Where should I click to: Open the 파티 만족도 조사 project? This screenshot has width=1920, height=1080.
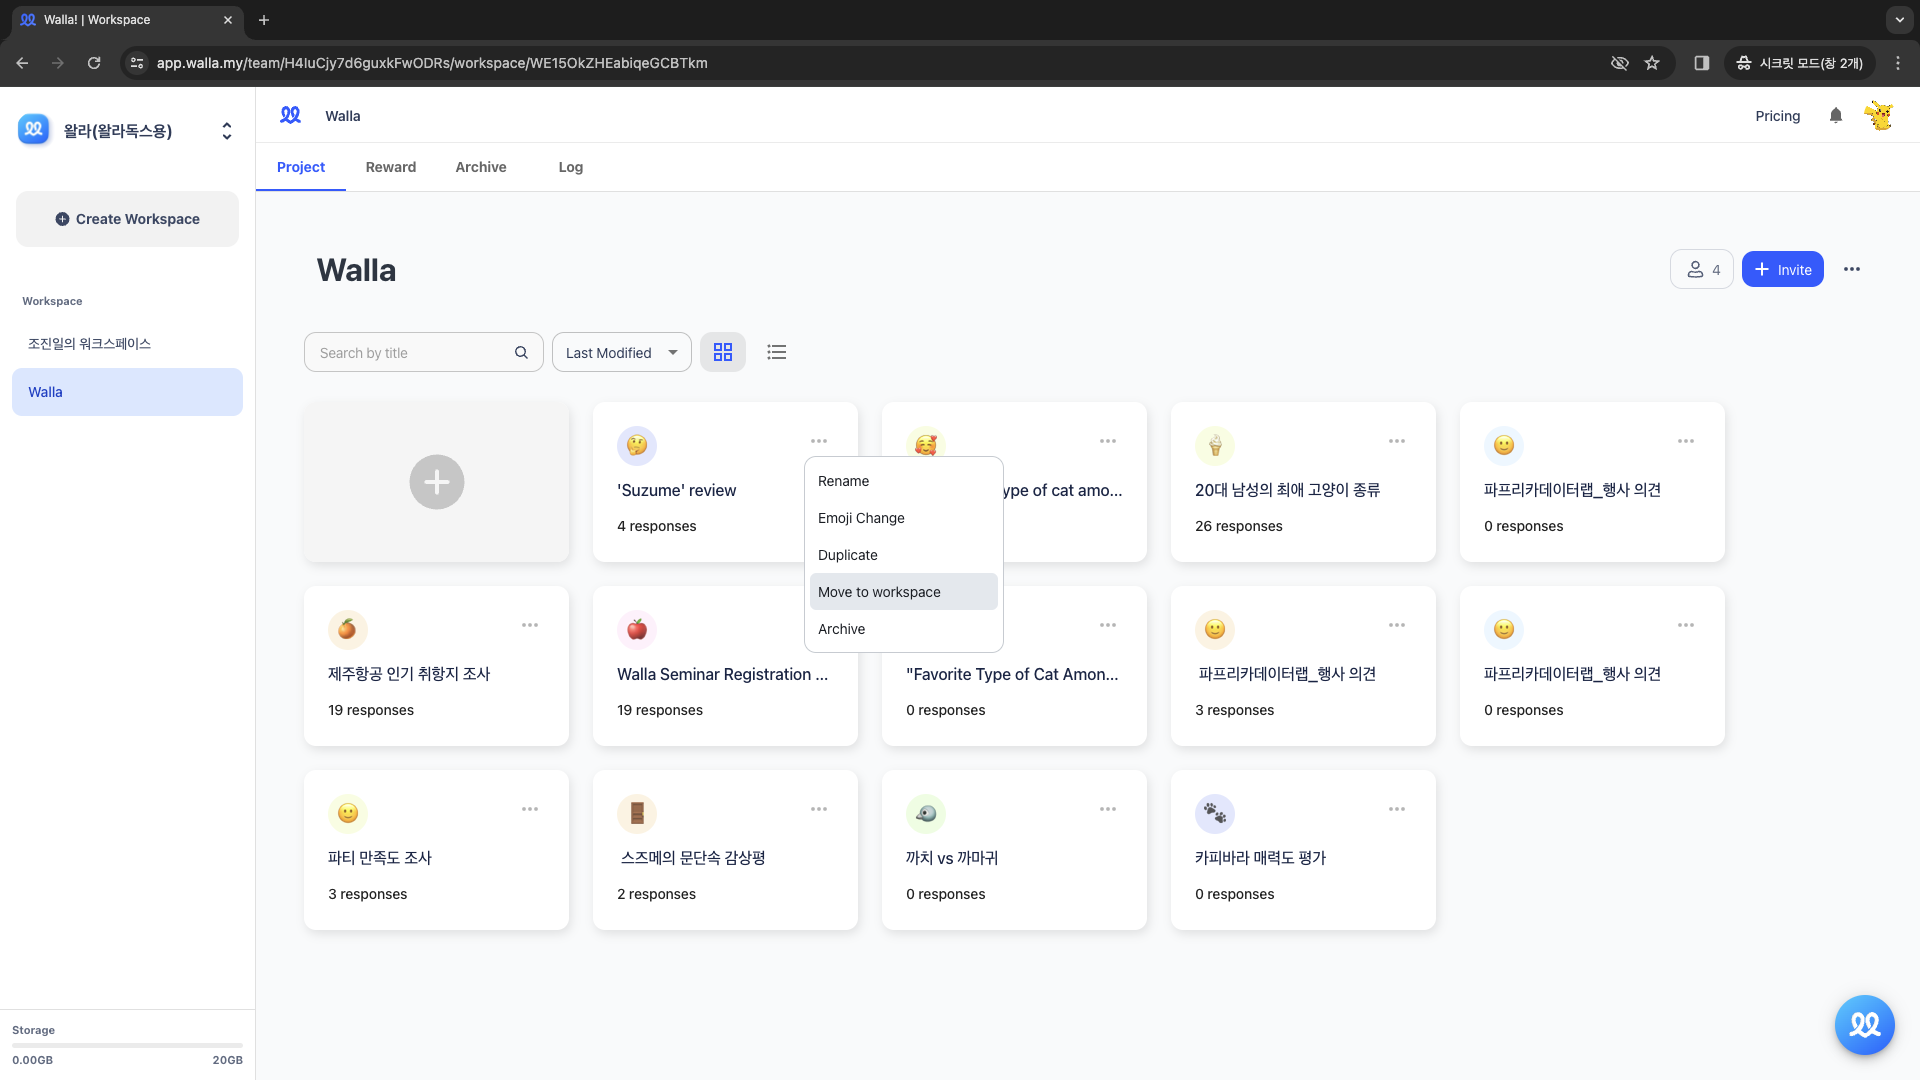click(x=436, y=850)
